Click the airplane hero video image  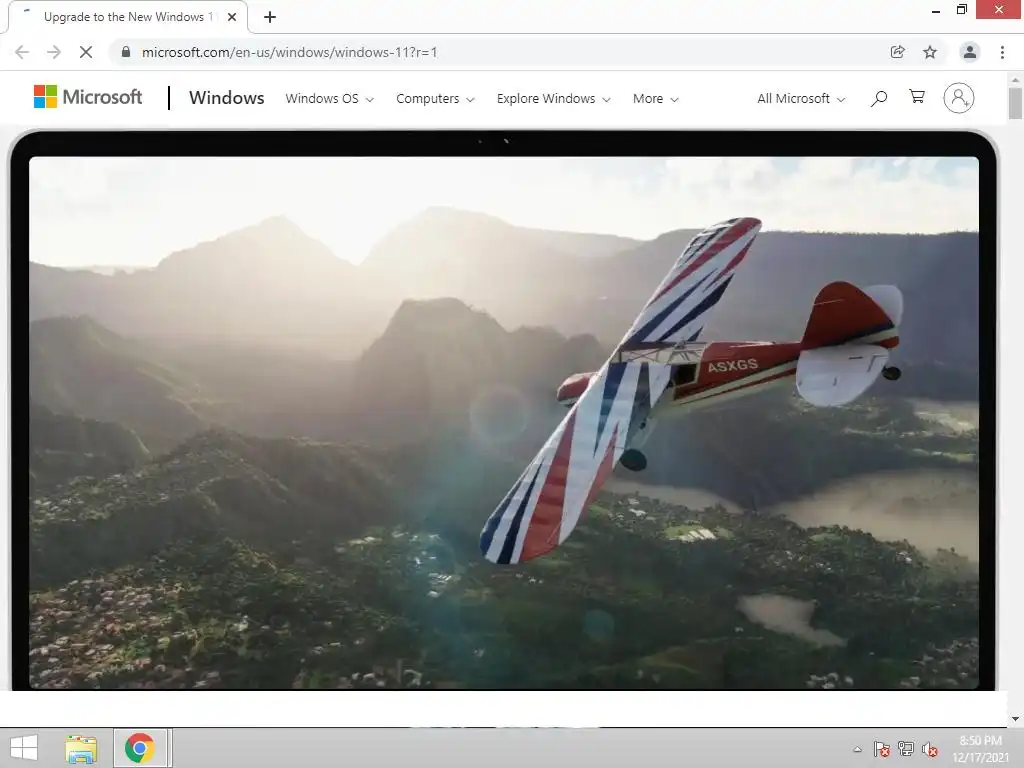pos(504,423)
